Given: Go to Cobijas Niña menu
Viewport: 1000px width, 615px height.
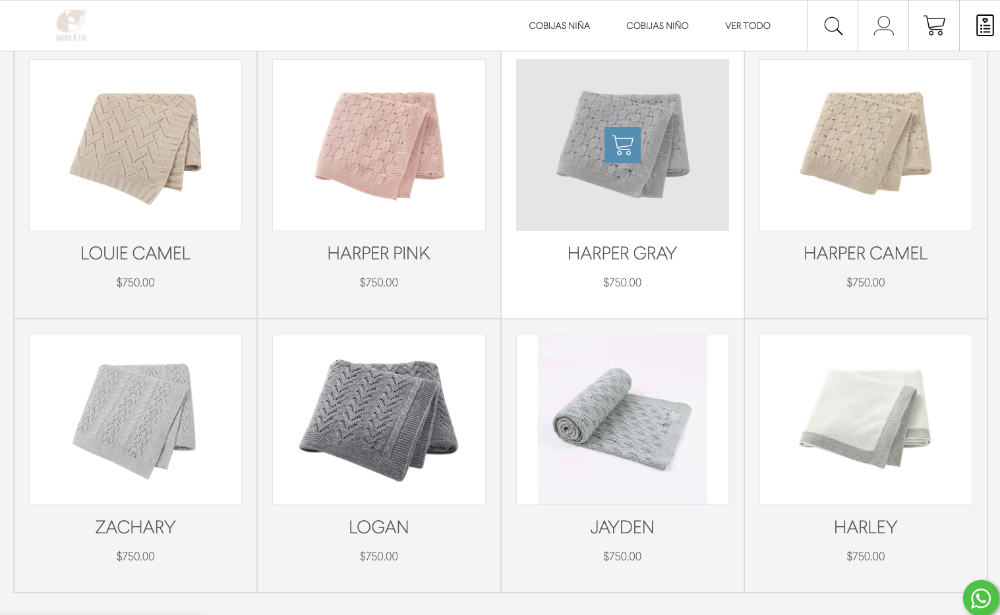Looking at the screenshot, I should pyautogui.click(x=559, y=26).
